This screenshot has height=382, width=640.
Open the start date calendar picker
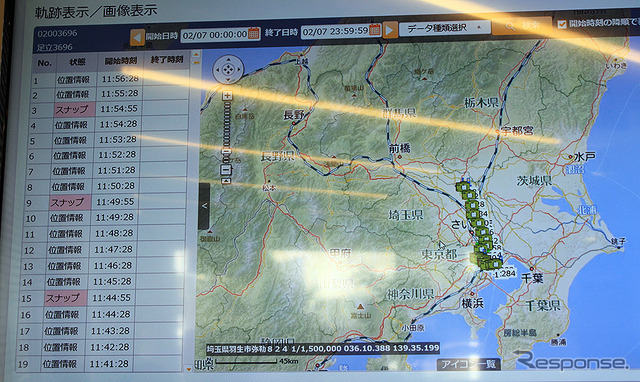[x=254, y=33]
